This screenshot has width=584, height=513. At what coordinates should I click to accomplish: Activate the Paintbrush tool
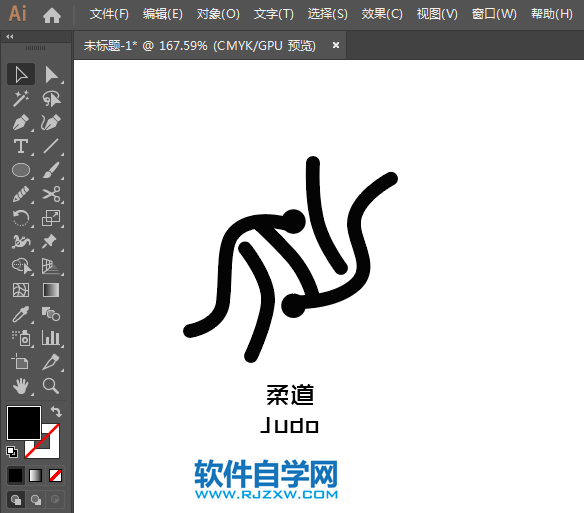pos(51,170)
